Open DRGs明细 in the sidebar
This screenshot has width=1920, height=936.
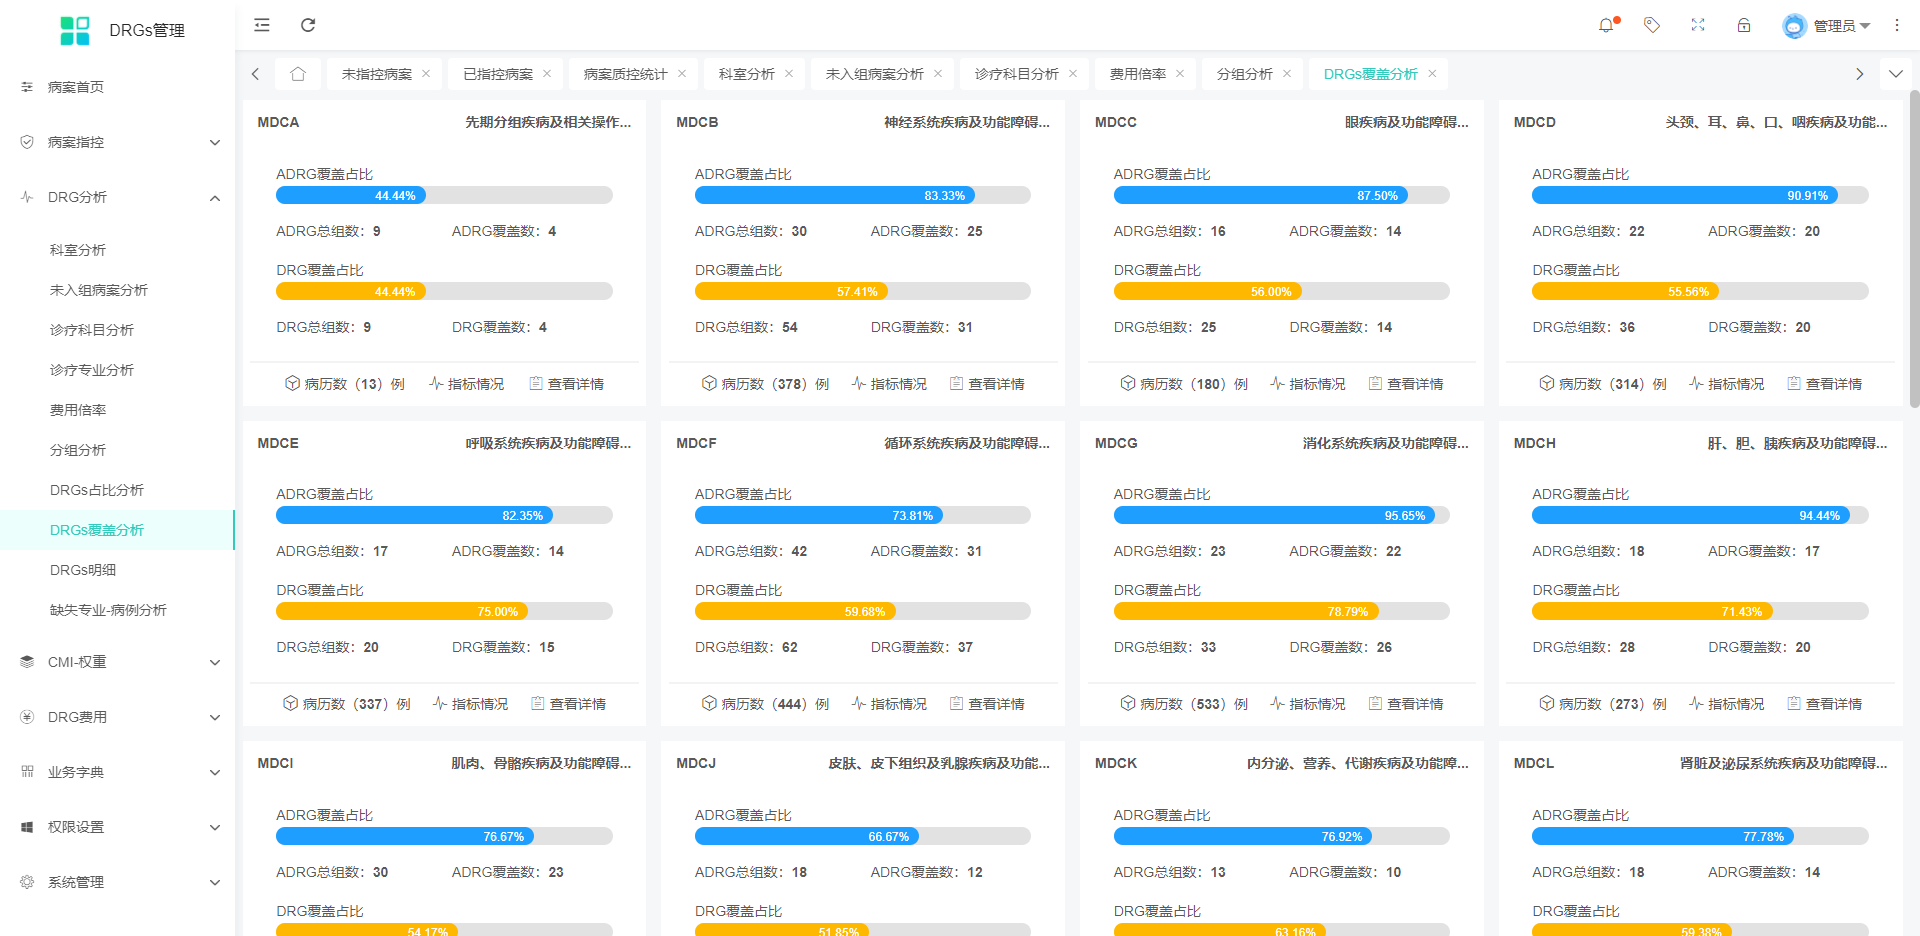(x=83, y=570)
